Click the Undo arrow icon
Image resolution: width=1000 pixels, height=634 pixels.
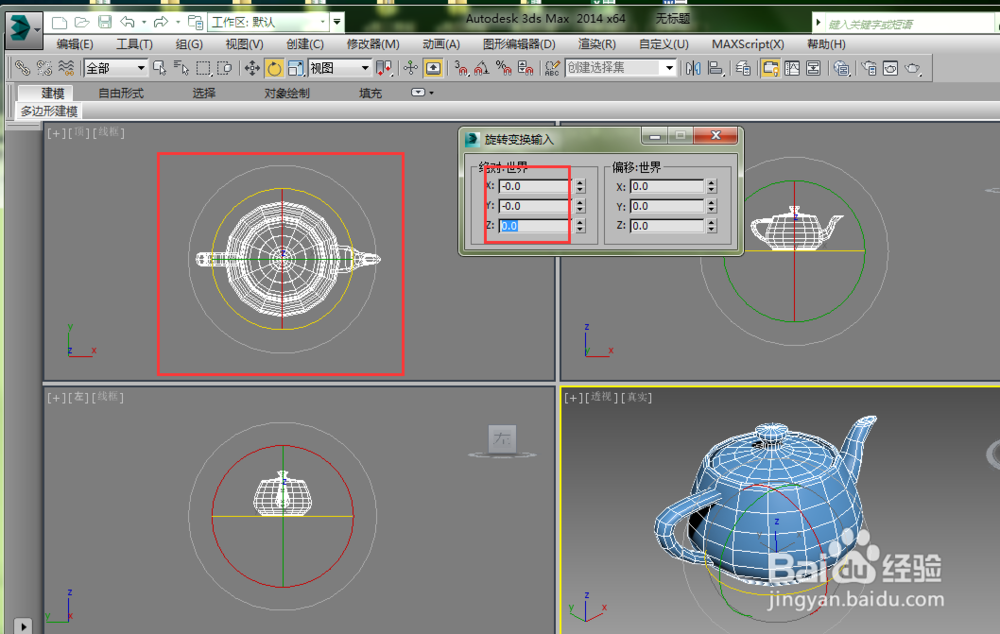[x=127, y=22]
